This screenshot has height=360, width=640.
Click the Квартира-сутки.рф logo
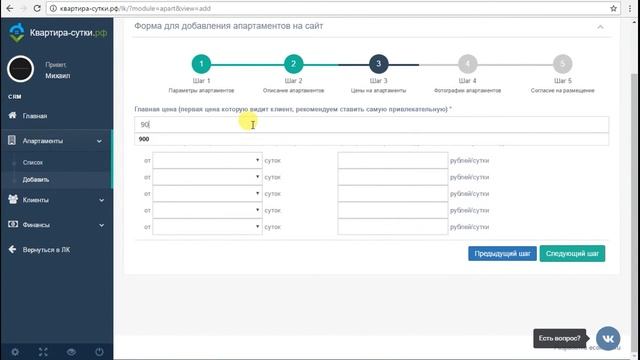tap(57, 33)
